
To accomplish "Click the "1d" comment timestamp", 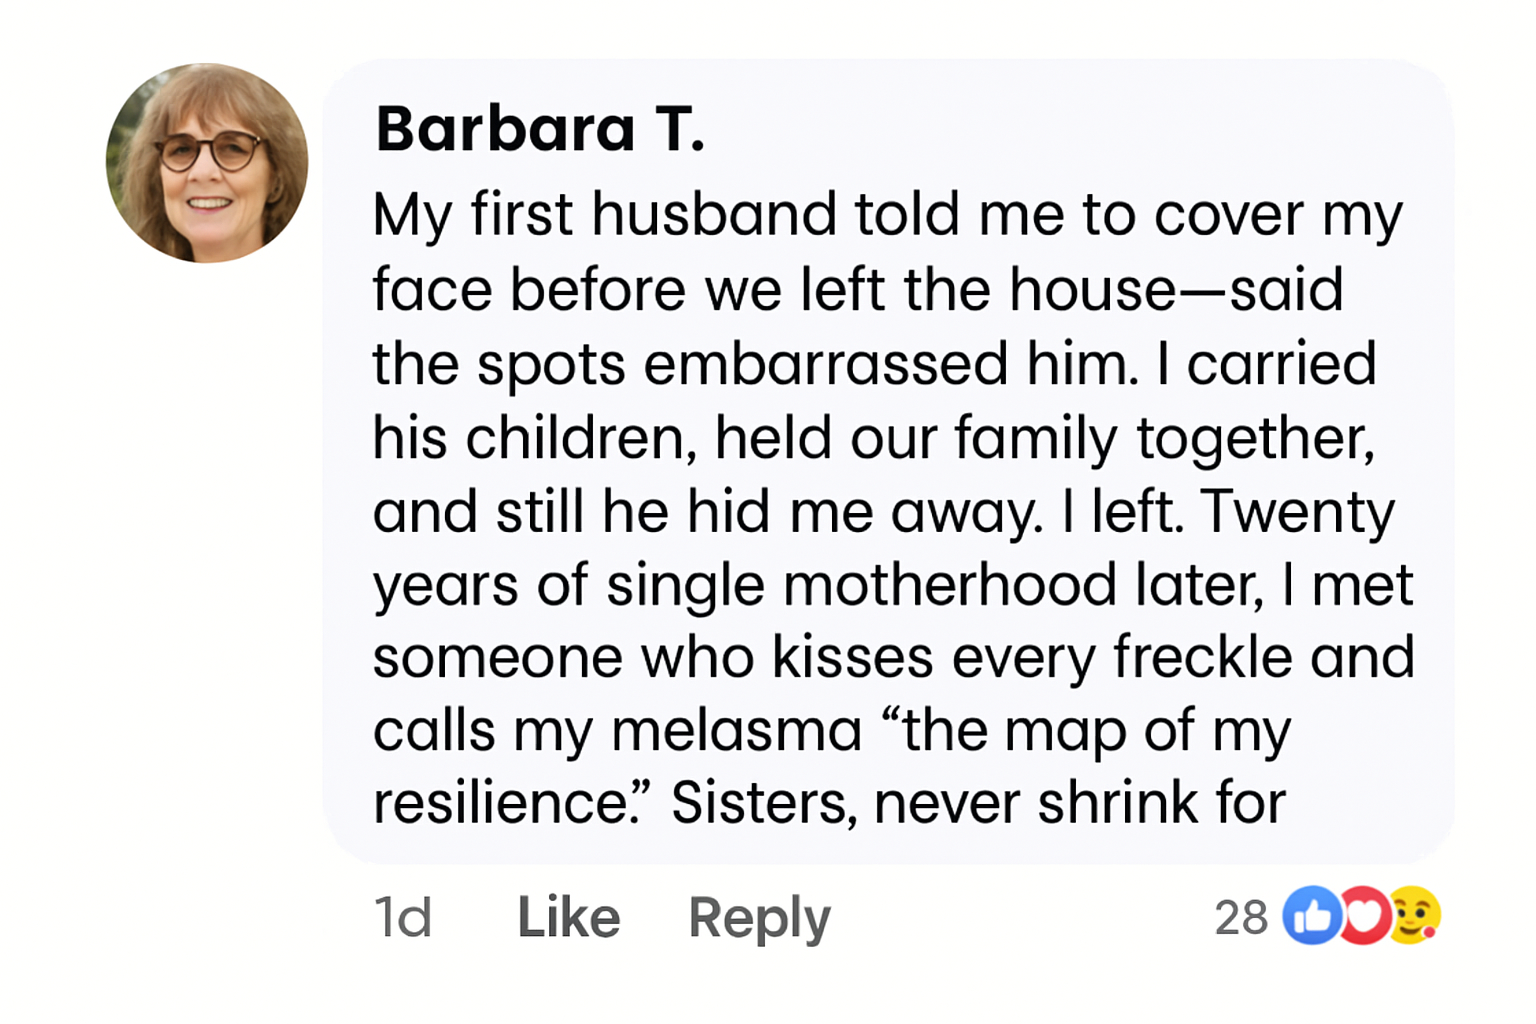I will click(402, 917).
